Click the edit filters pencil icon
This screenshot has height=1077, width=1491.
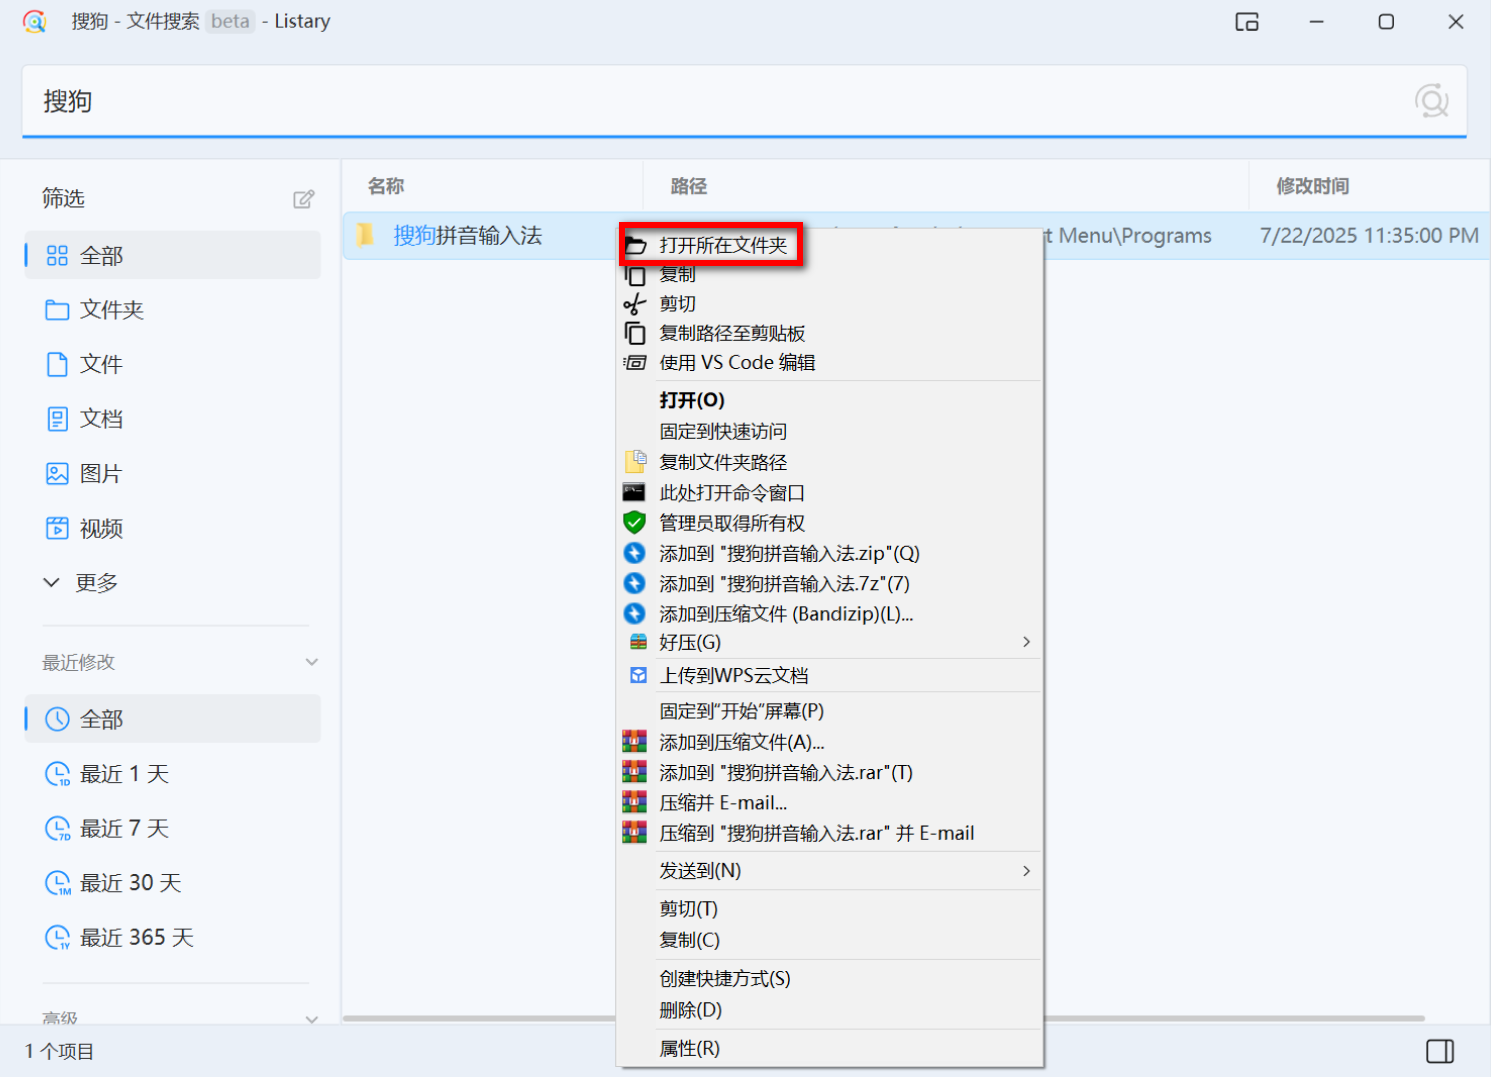304,199
